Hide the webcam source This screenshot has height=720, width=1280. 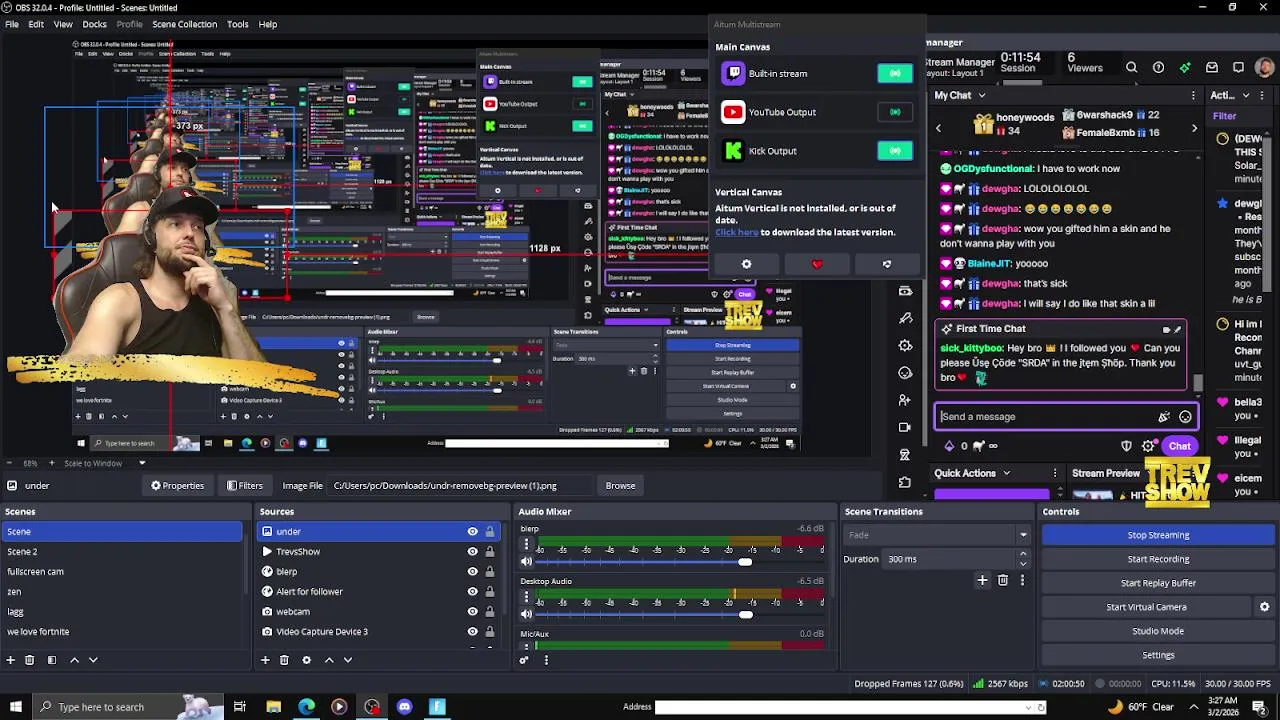pos(472,612)
